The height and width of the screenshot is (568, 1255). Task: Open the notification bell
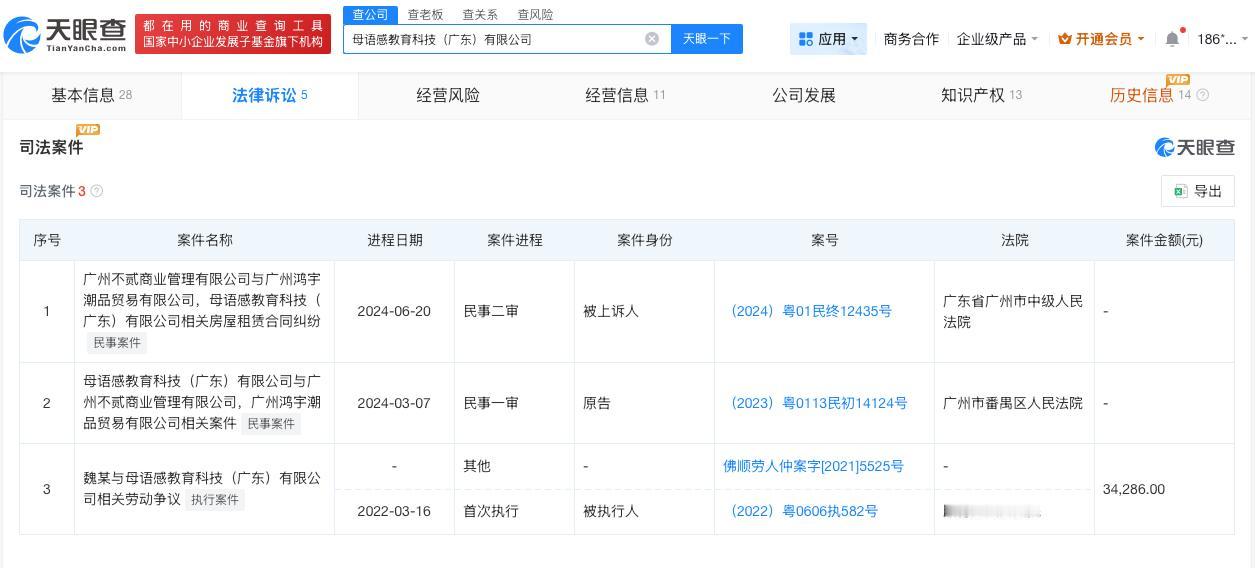tap(1172, 39)
